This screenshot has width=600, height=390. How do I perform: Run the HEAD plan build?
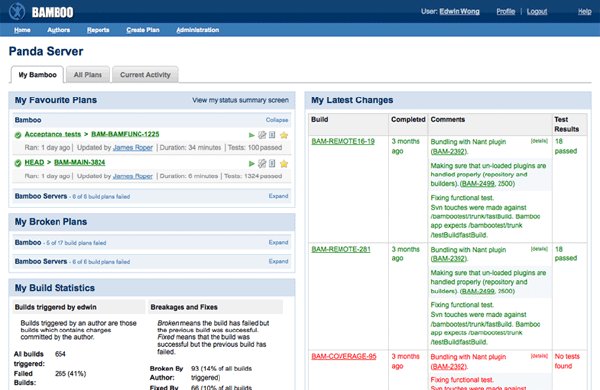(x=251, y=163)
